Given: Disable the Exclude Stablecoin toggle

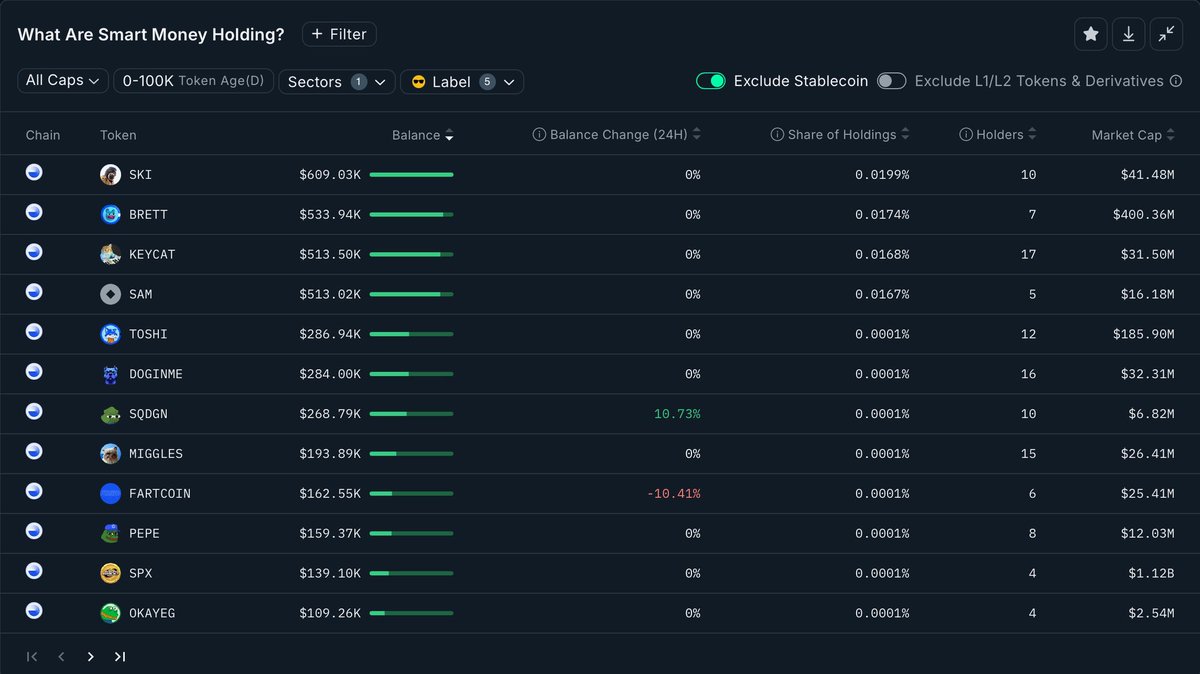Looking at the screenshot, I should (x=711, y=81).
